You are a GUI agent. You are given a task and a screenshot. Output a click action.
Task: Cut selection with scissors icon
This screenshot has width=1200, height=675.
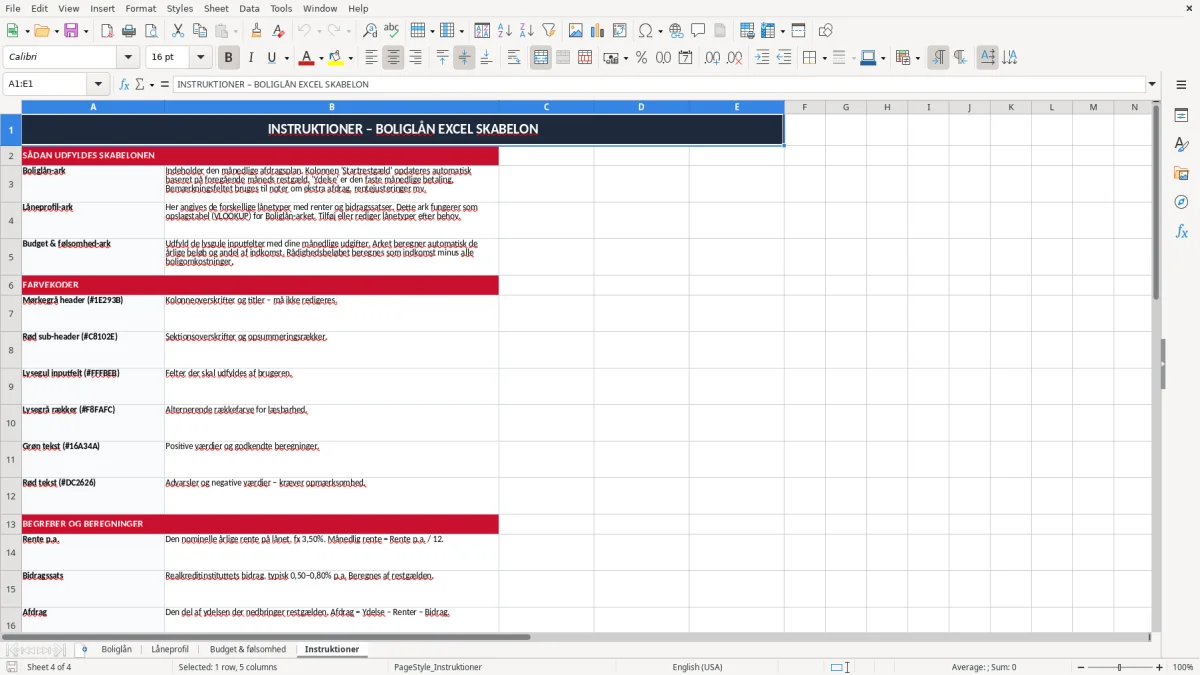pos(178,31)
